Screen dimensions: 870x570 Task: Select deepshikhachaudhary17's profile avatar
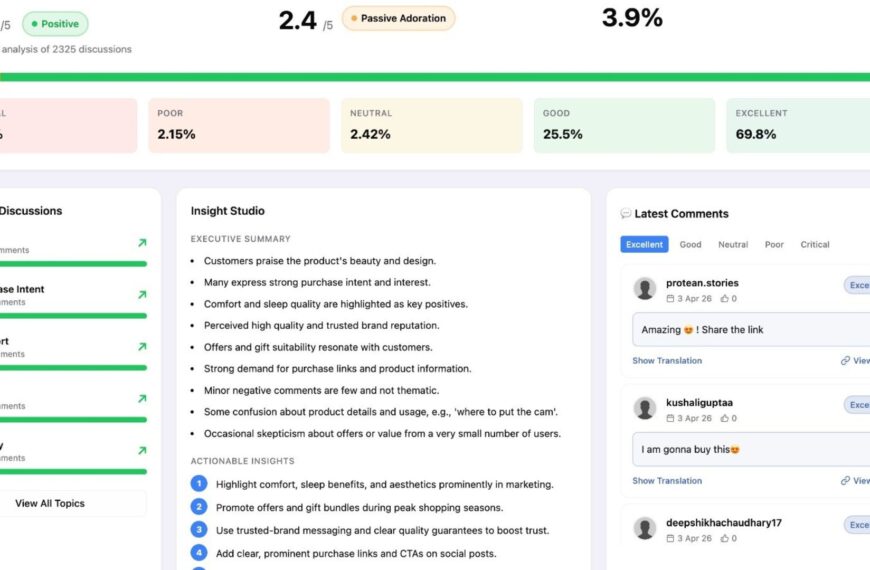[645, 529]
